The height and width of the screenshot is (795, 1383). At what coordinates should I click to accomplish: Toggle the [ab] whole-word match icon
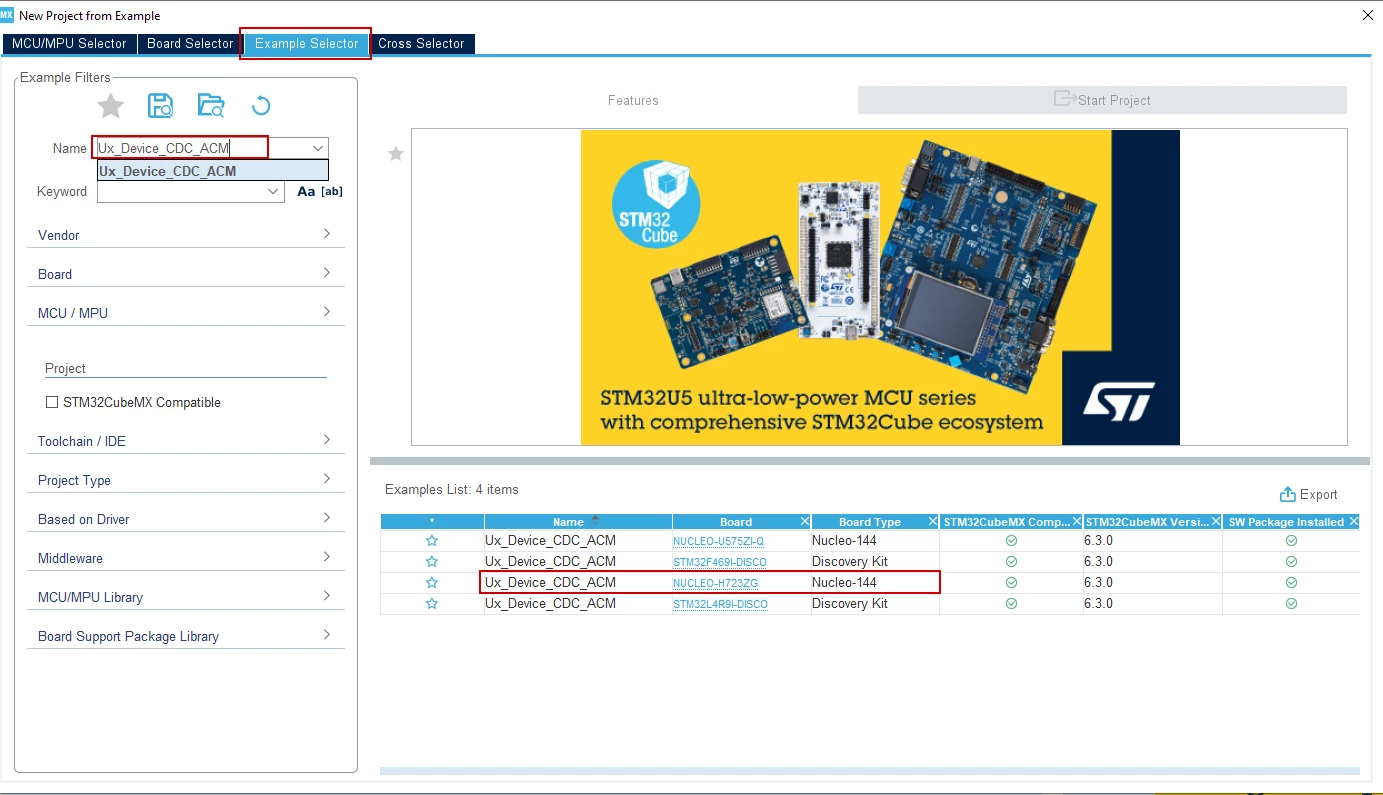coord(331,191)
